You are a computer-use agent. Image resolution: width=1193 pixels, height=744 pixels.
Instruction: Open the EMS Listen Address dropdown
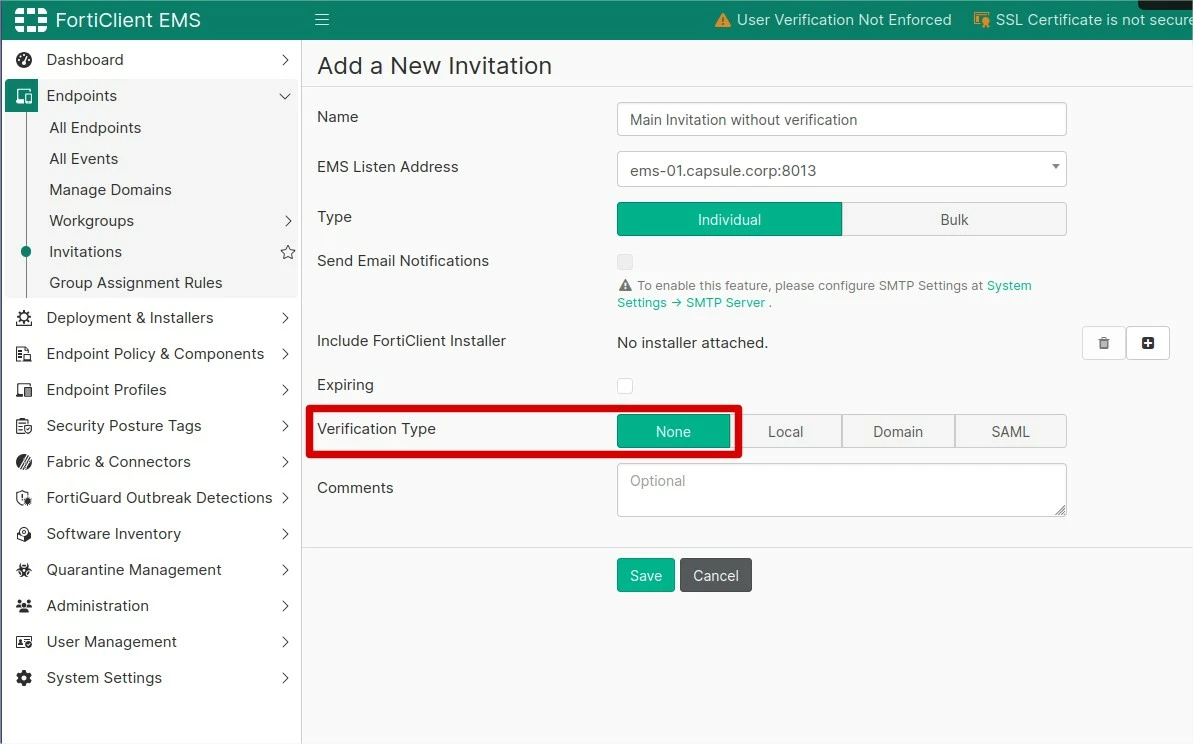[x=841, y=170]
